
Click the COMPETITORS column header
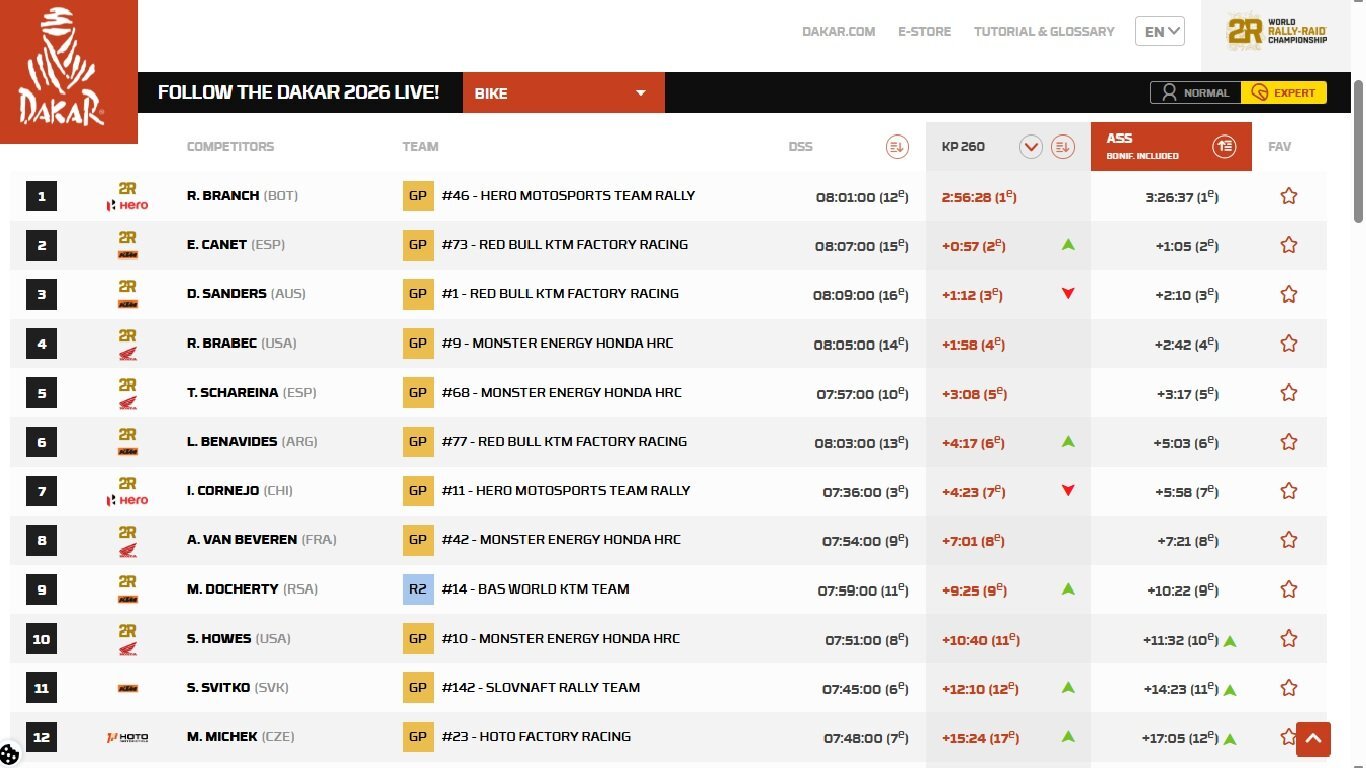pos(230,147)
